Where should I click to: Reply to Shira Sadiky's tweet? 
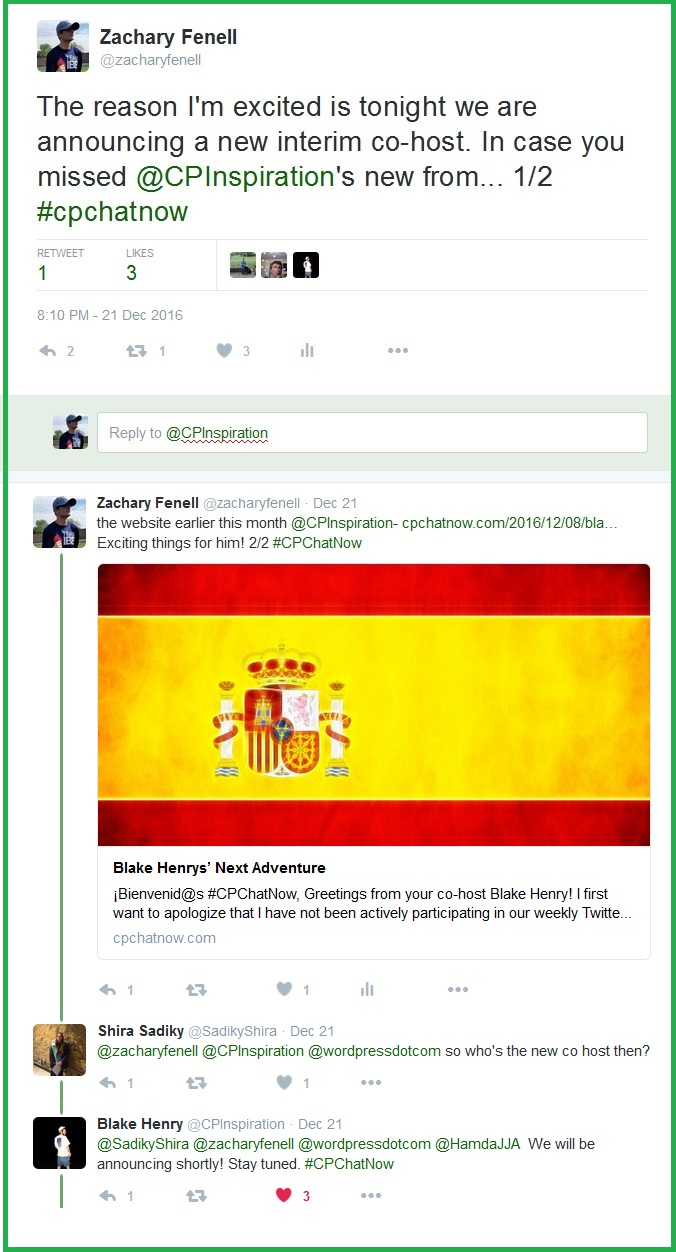tap(108, 1082)
